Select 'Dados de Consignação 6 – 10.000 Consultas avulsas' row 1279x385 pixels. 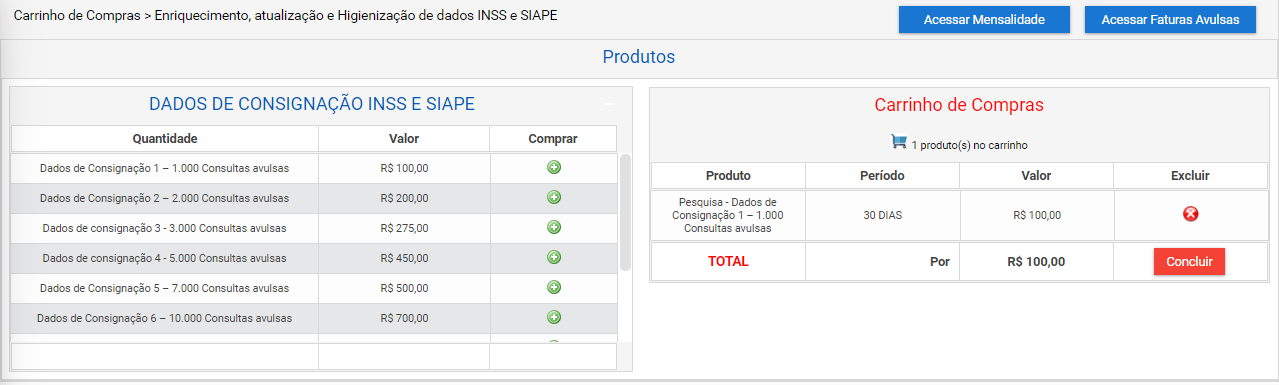[x=314, y=318]
